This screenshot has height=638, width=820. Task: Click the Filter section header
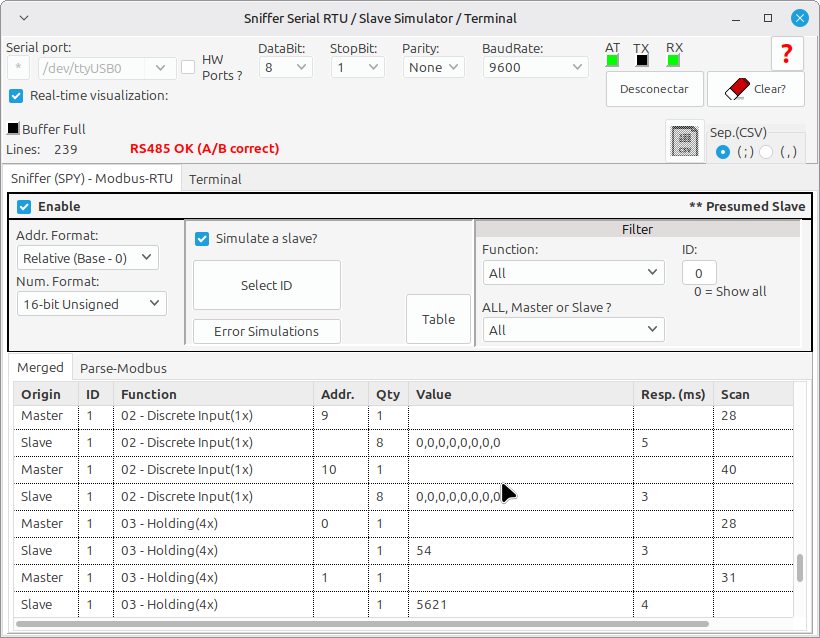(x=637, y=229)
